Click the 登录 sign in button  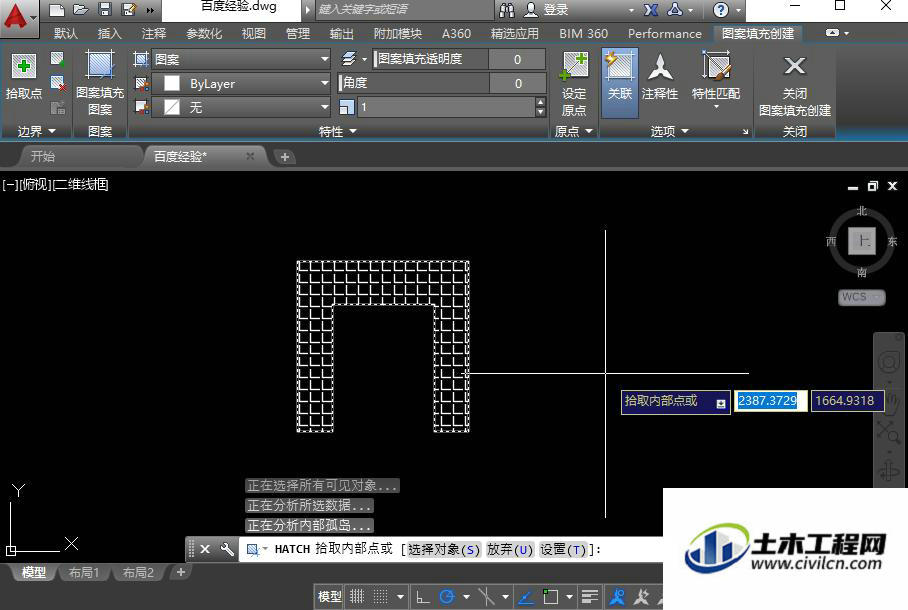pyautogui.click(x=548, y=10)
